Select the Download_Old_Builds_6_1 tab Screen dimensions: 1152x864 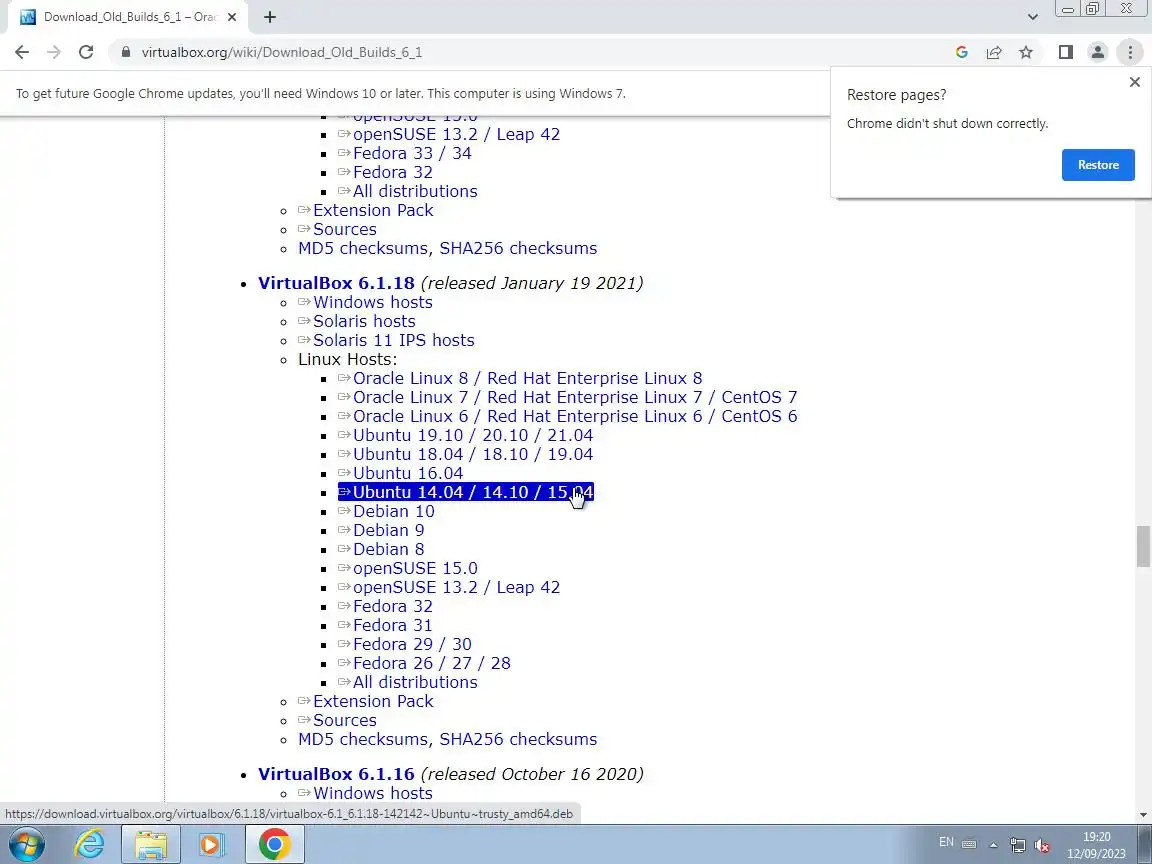click(x=129, y=17)
